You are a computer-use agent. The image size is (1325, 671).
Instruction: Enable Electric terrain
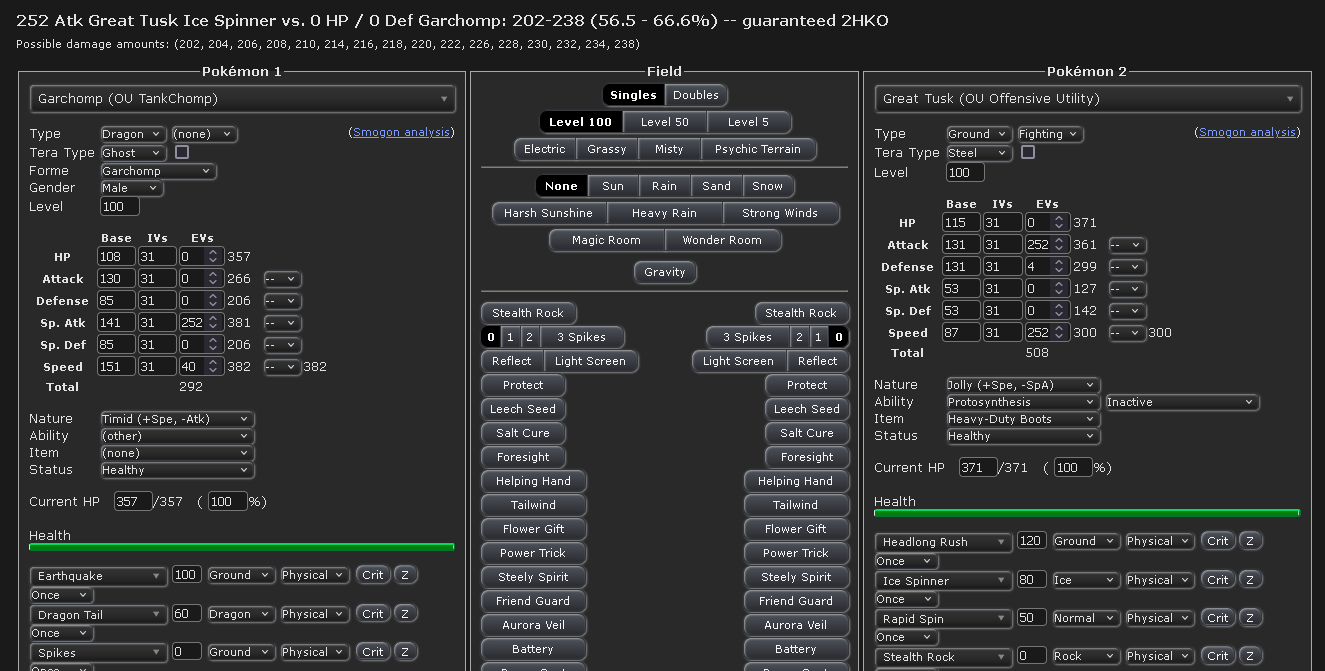[x=545, y=149]
